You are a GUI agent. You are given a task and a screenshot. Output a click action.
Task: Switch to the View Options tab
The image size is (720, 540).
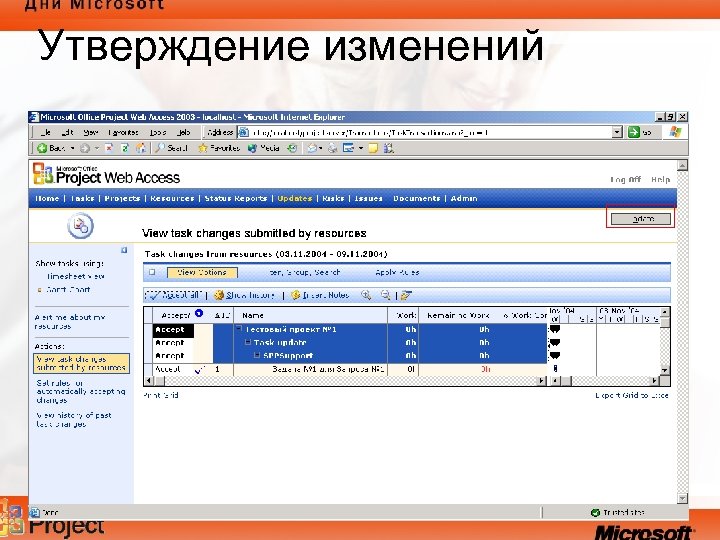click(x=202, y=272)
